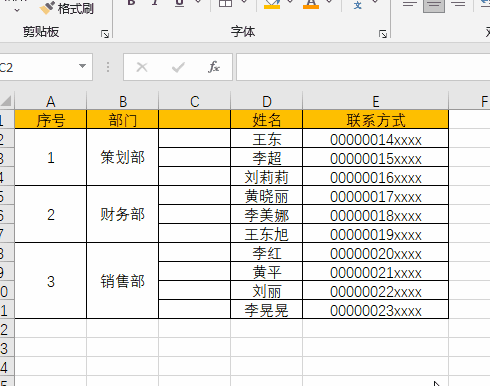Apply yellow fill color to the cell

(272, 4)
